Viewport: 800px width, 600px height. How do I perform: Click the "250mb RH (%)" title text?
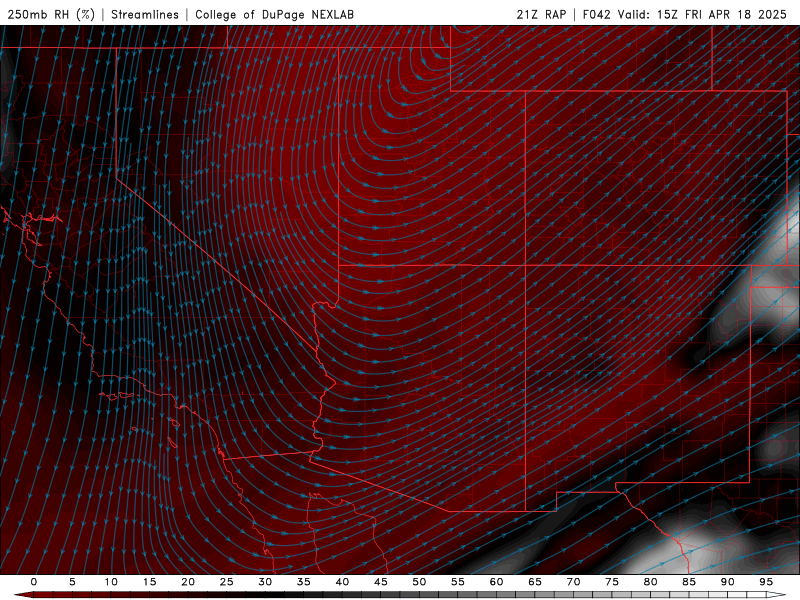pyautogui.click(x=51, y=14)
